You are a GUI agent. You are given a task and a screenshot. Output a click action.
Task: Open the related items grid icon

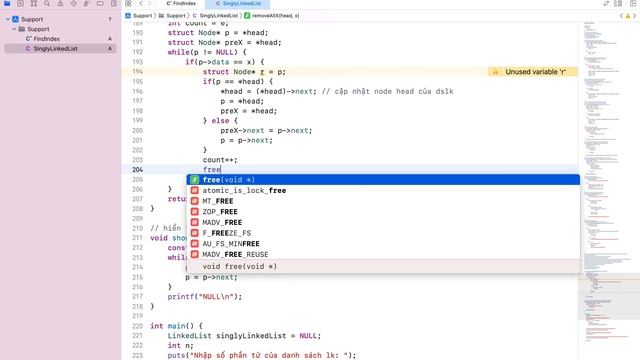[128, 3]
